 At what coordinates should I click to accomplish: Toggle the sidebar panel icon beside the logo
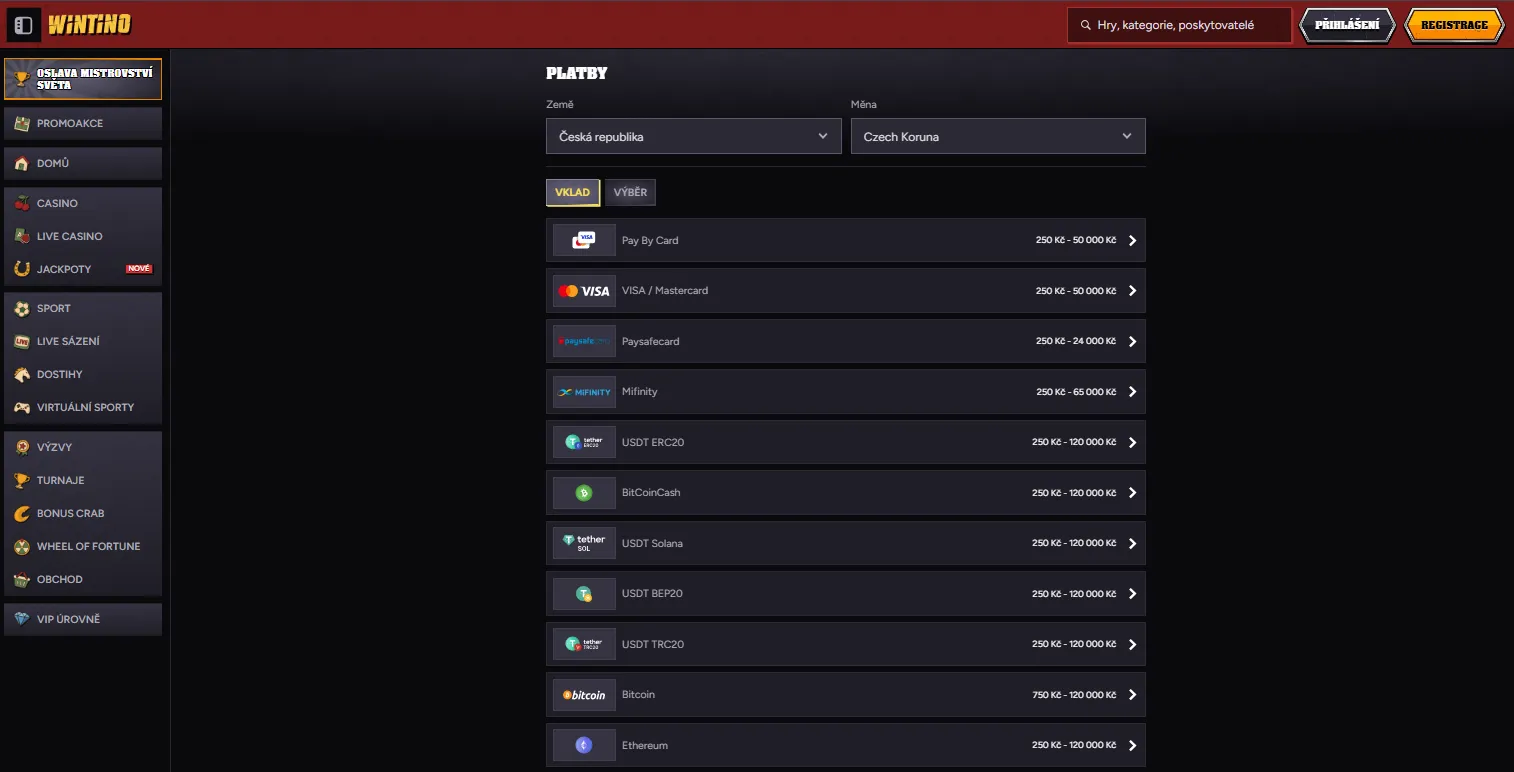click(x=24, y=24)
